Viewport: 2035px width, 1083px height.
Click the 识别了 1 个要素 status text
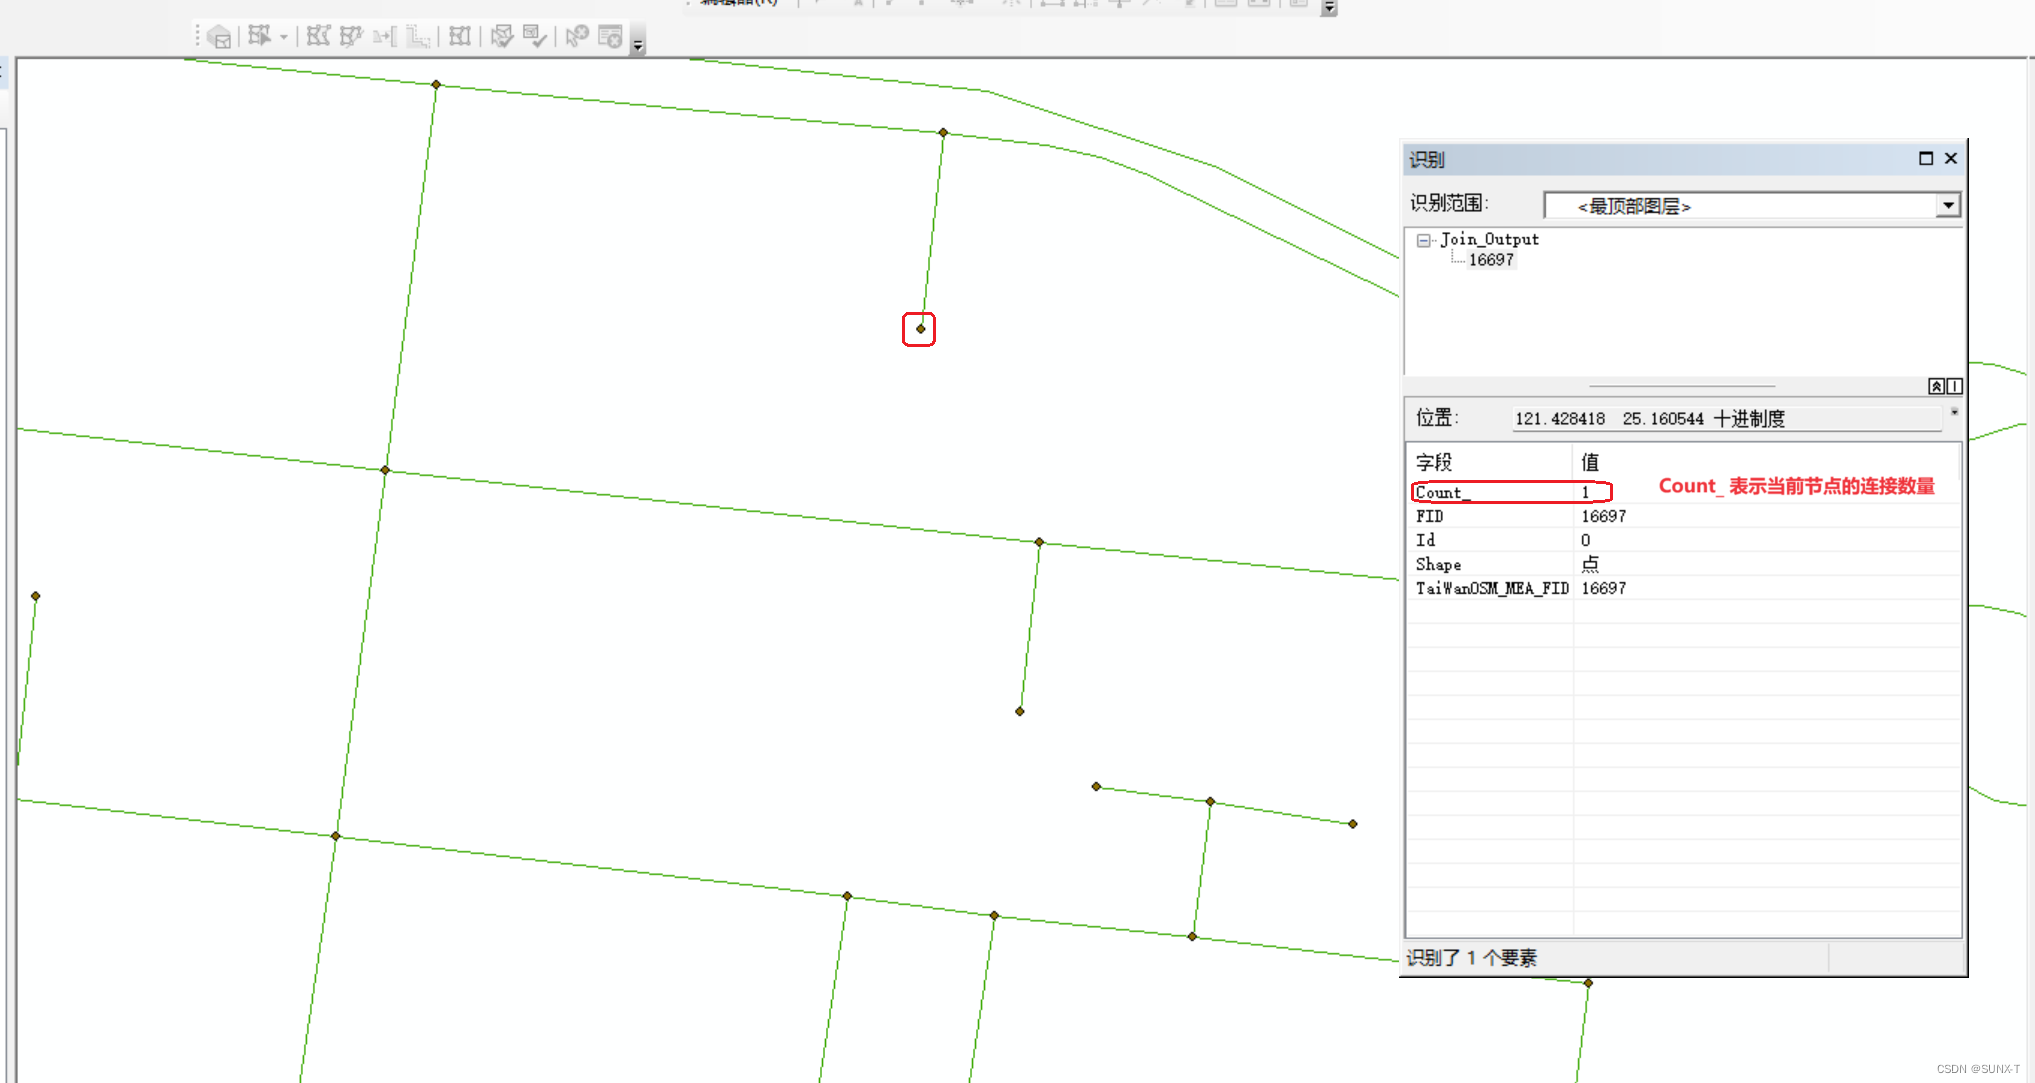point(1472,958)
